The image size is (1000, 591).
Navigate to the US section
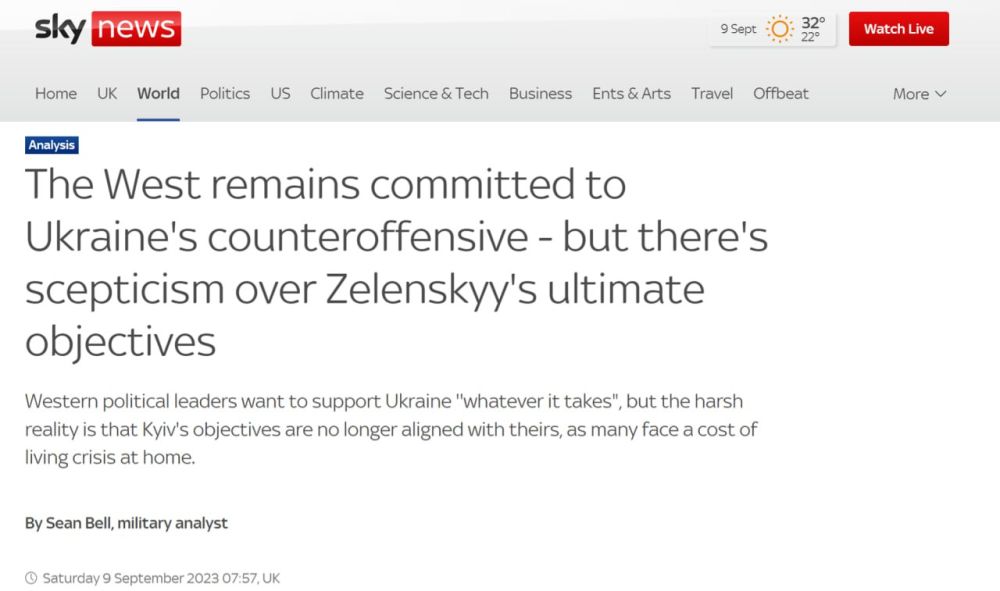pyautogui.click(x=280, y=93)
